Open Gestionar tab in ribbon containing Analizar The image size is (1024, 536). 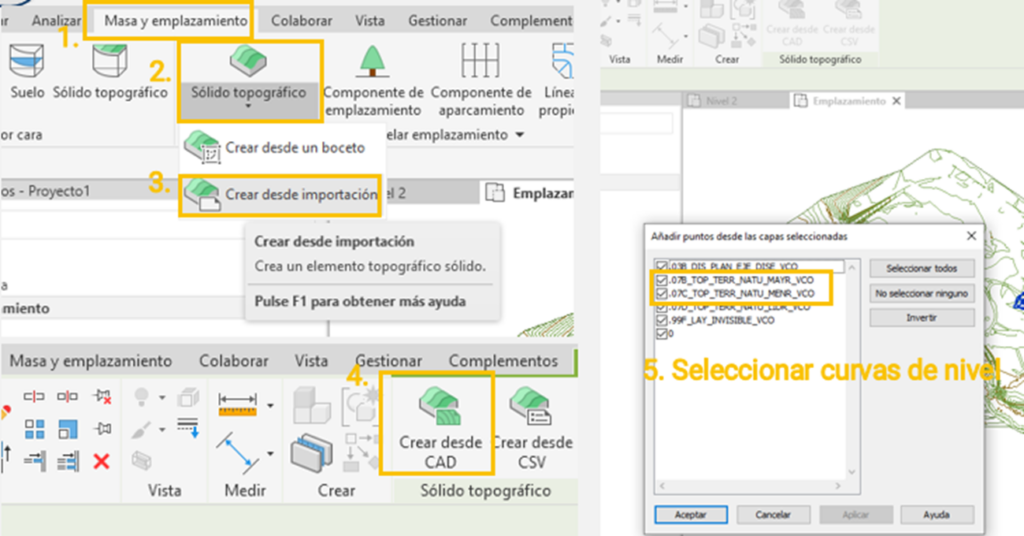438,21
